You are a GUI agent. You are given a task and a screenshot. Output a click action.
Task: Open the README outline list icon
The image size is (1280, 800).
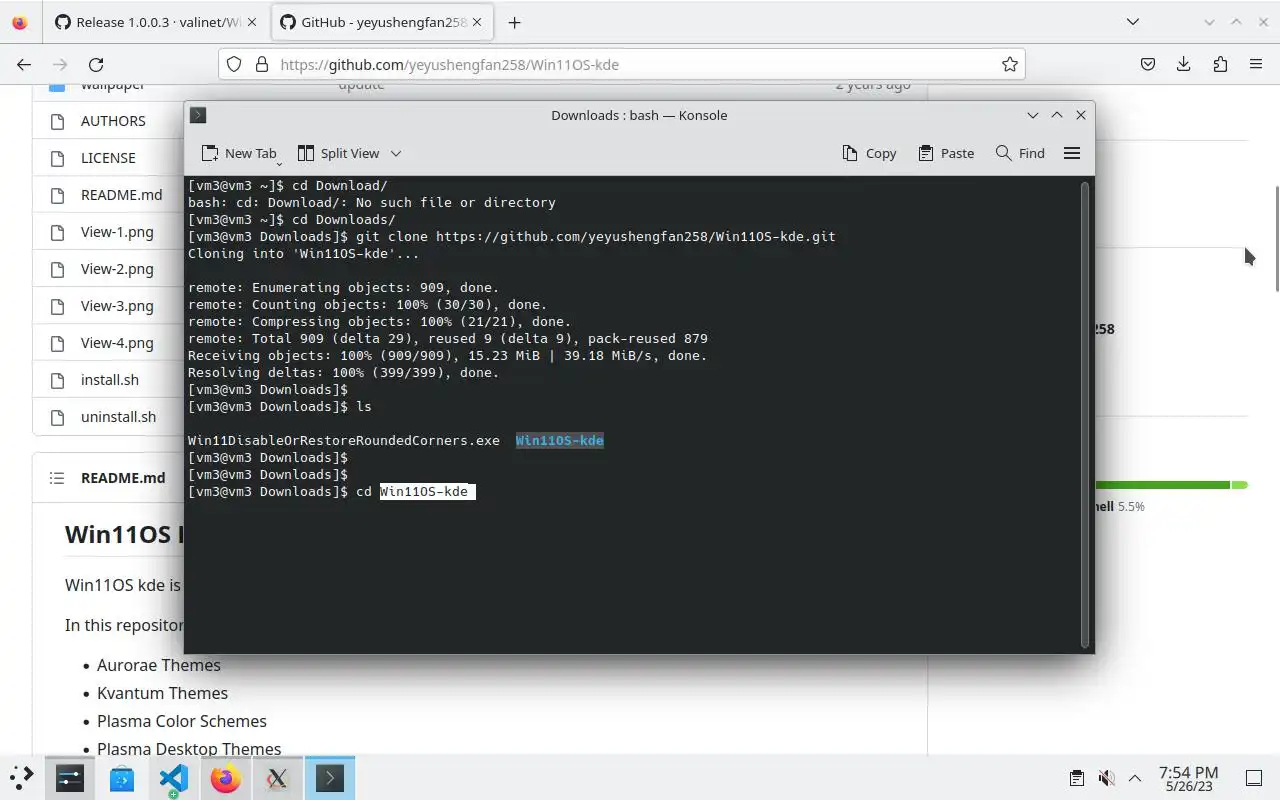click(x=57, y=478)
